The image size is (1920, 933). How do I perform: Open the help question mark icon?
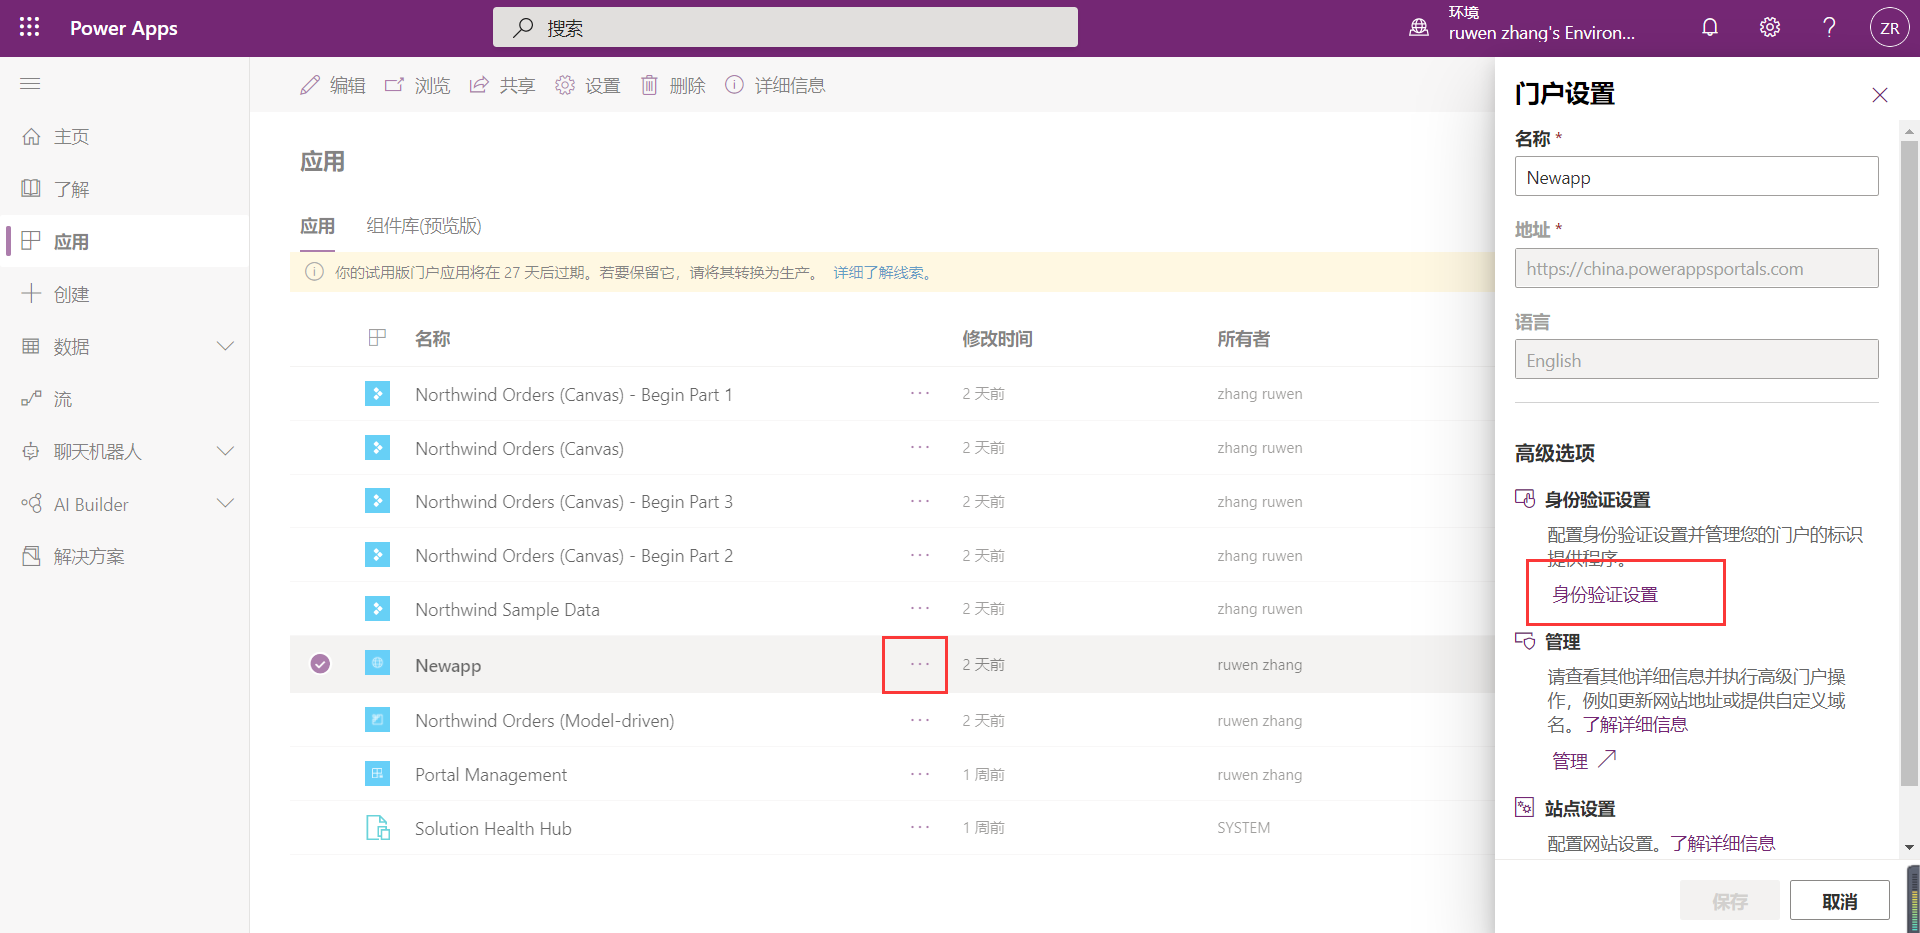pos(1829,27)
